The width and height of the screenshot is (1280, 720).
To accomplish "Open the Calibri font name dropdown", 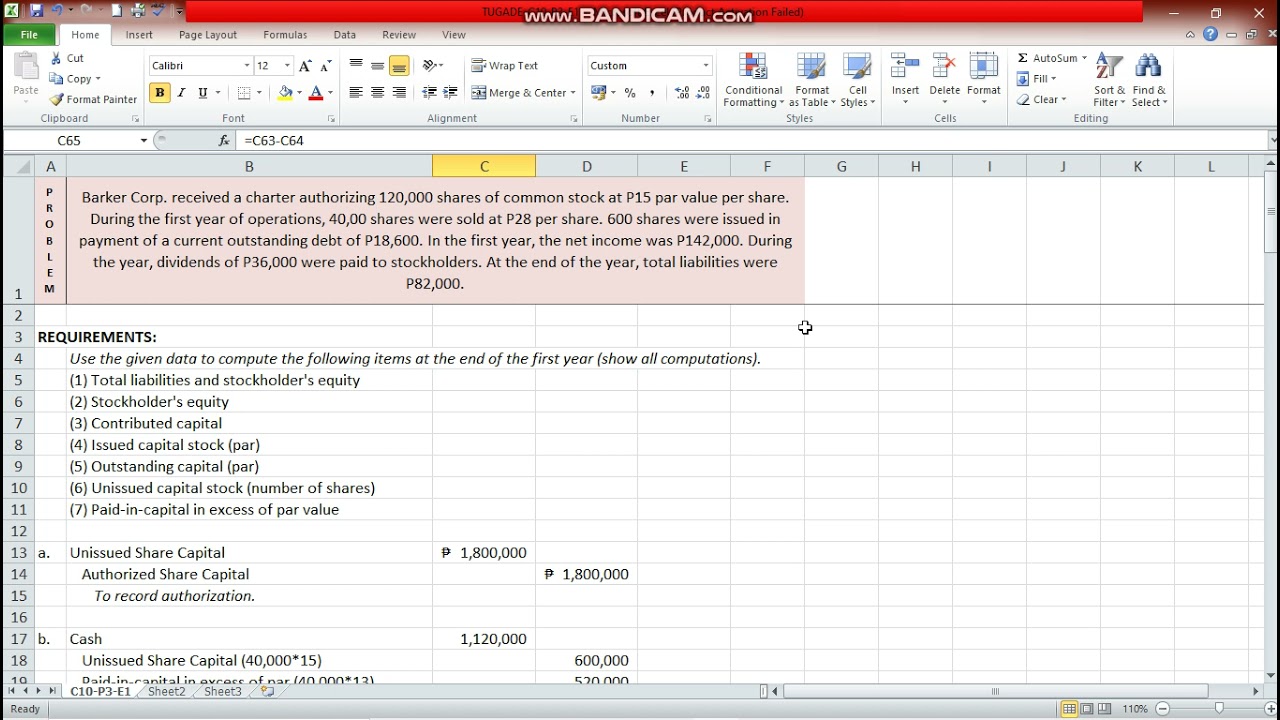I will (x=247, y=65).
